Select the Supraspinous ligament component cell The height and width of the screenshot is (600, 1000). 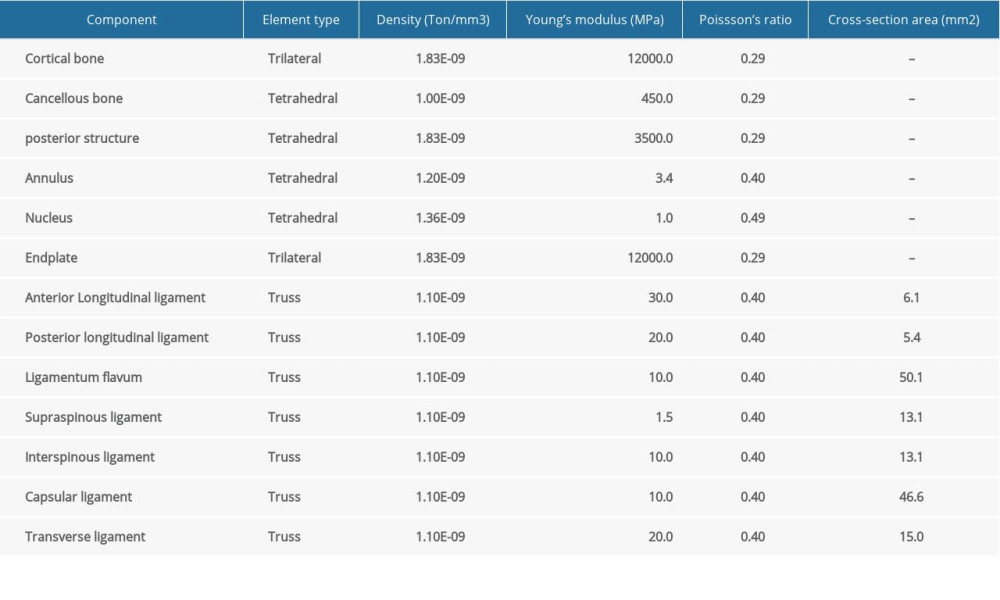(x=93, y=417)
